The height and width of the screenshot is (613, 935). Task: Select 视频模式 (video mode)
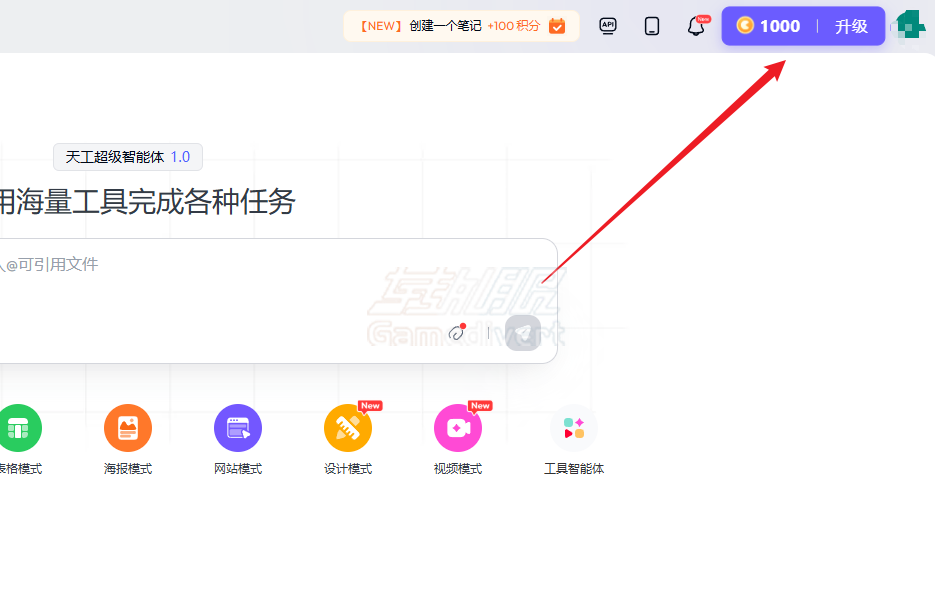[x=457, y=427]
